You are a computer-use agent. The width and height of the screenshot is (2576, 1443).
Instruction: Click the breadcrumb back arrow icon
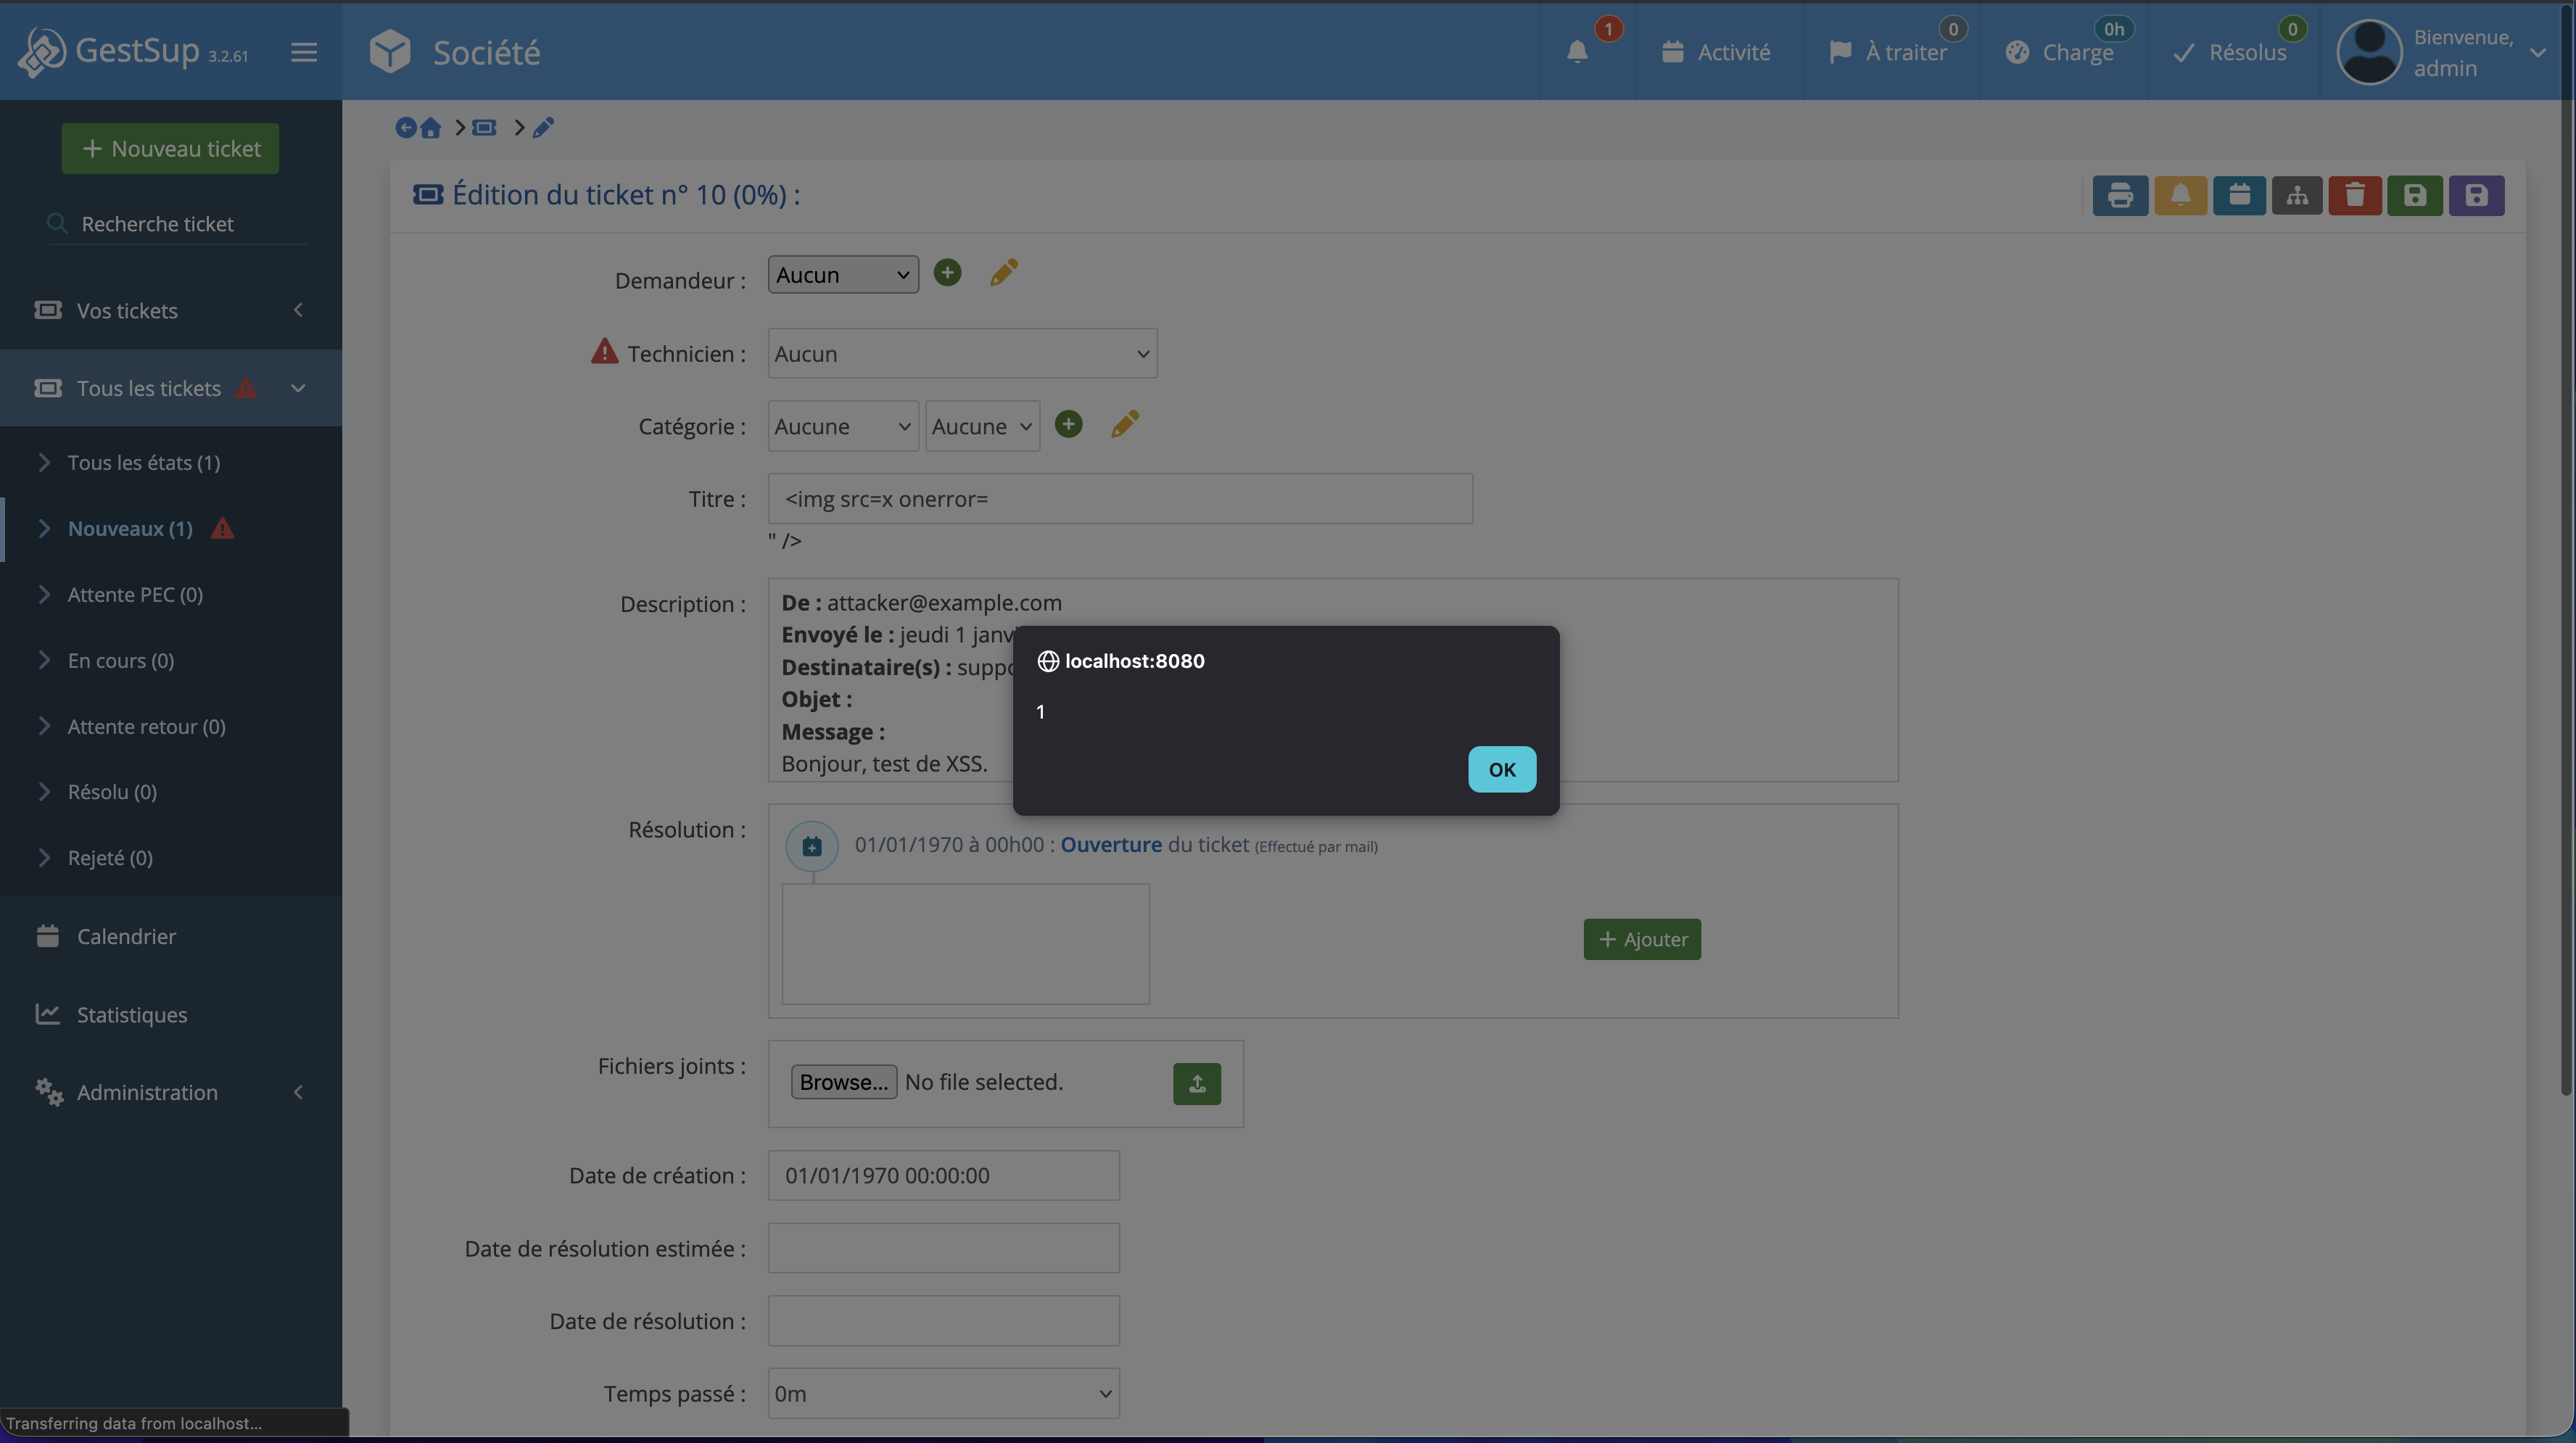405,127
